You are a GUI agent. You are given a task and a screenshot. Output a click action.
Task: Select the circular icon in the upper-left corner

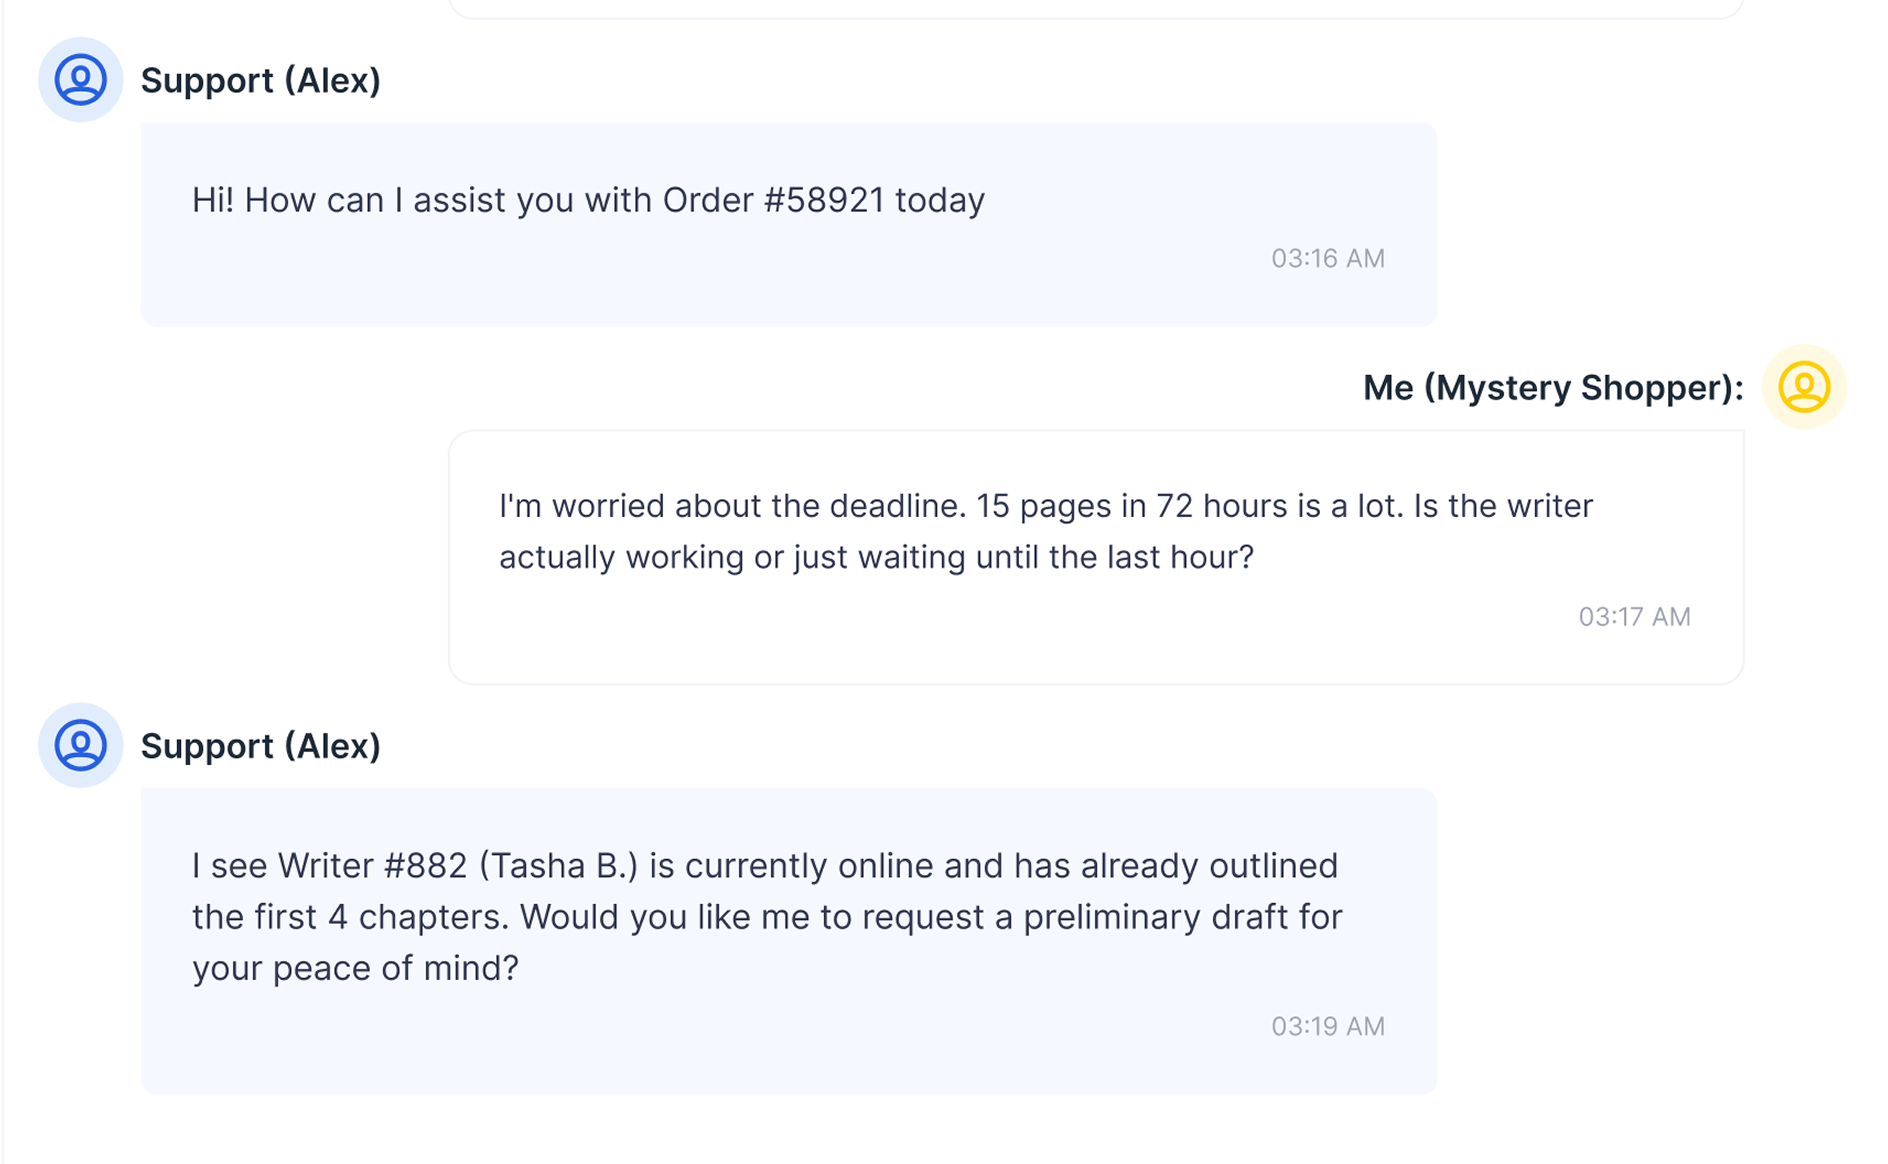[79, 80]
